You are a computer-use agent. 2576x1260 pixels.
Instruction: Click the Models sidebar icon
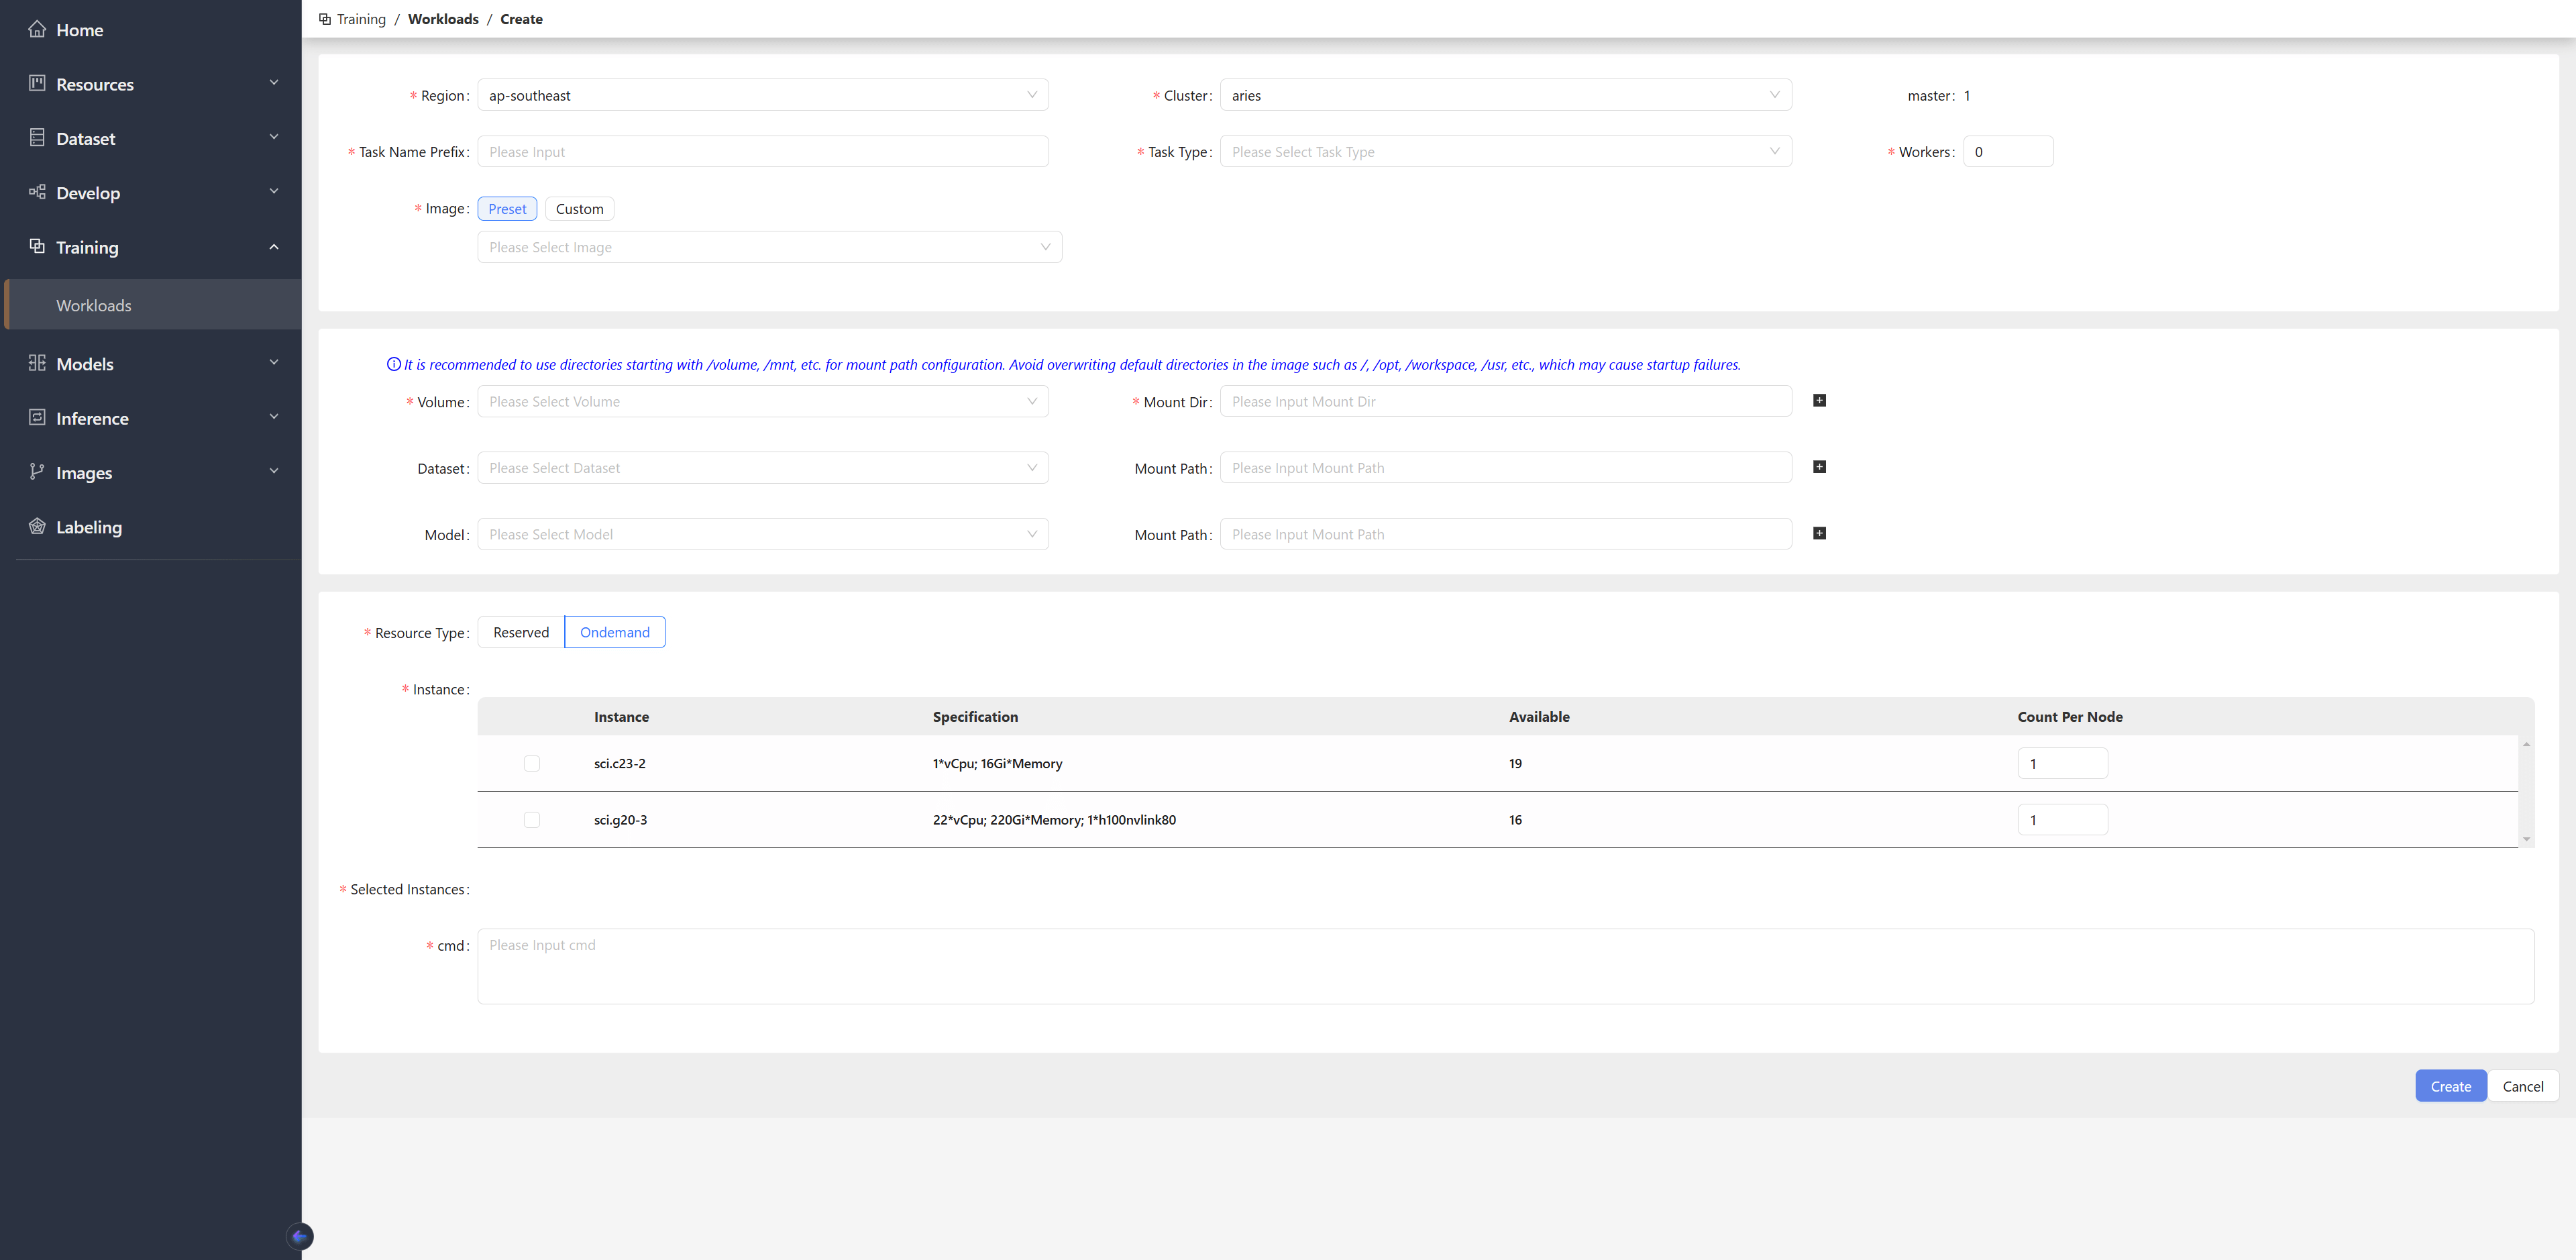[37, 363]
